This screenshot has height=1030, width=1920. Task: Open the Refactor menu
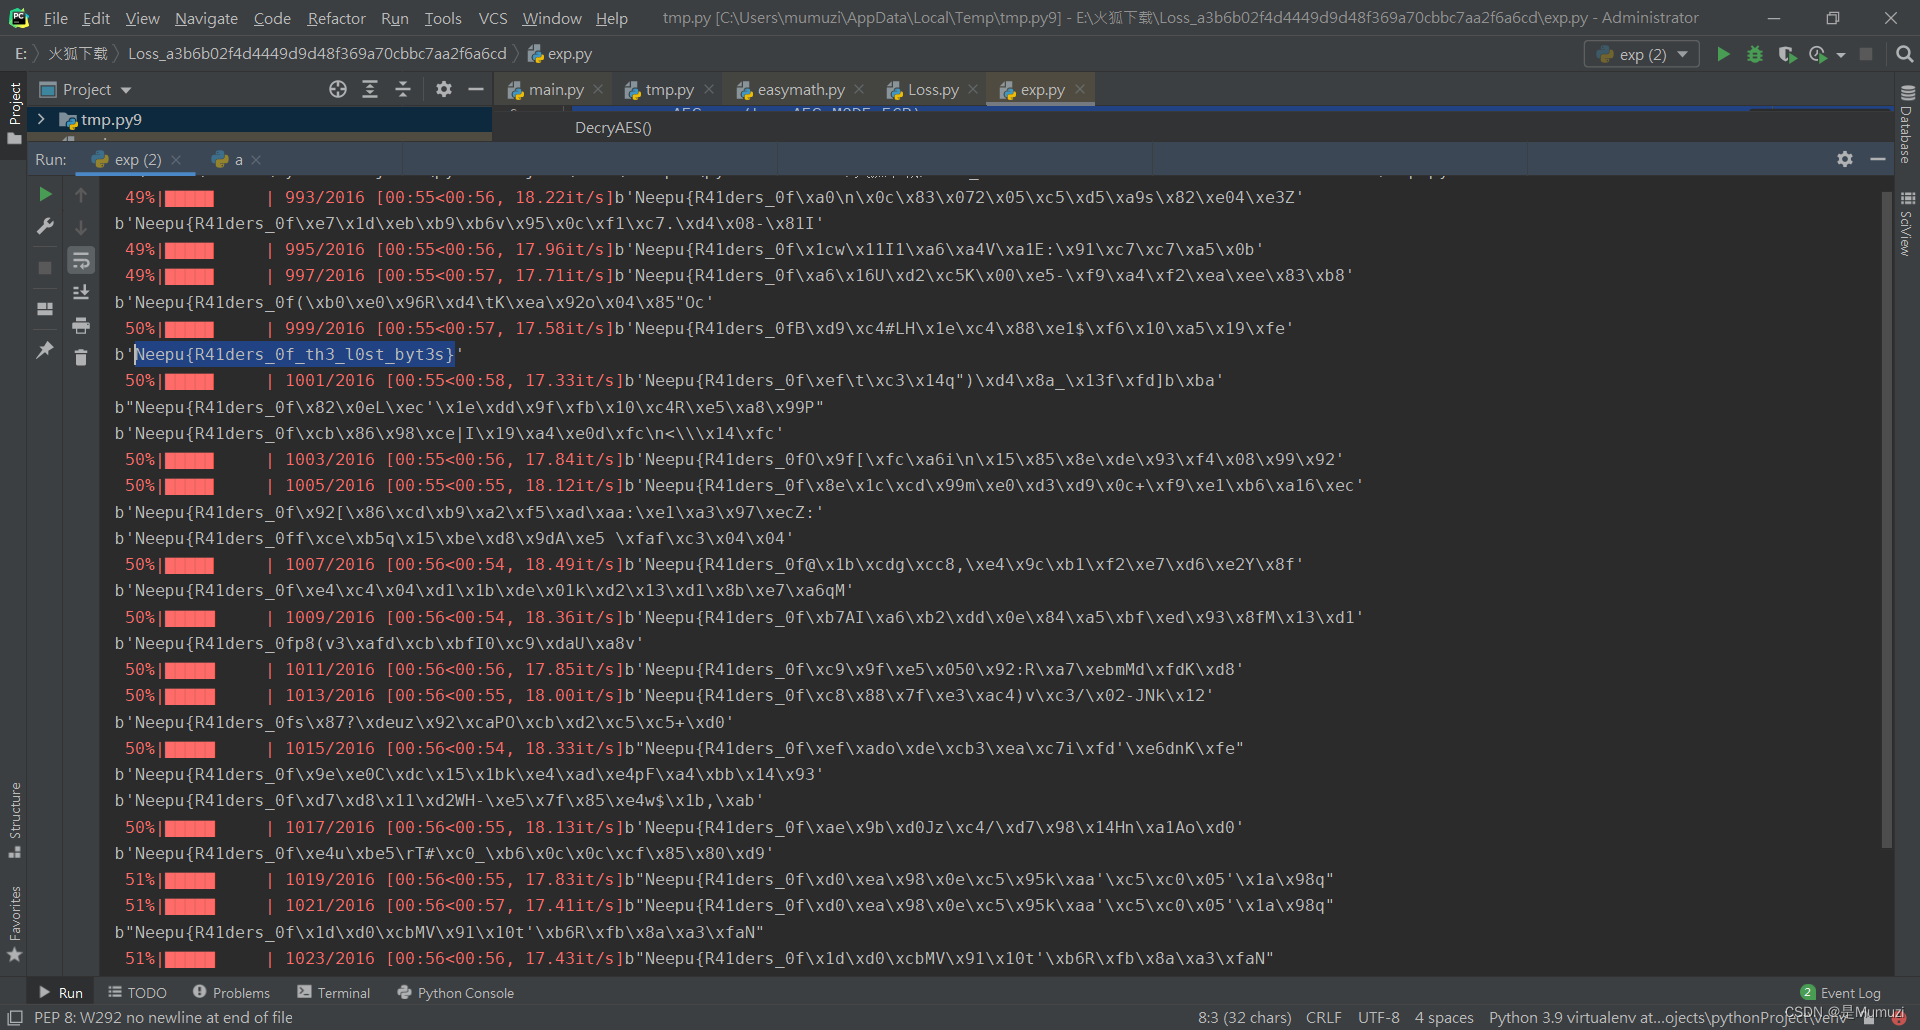pos(336,18)
